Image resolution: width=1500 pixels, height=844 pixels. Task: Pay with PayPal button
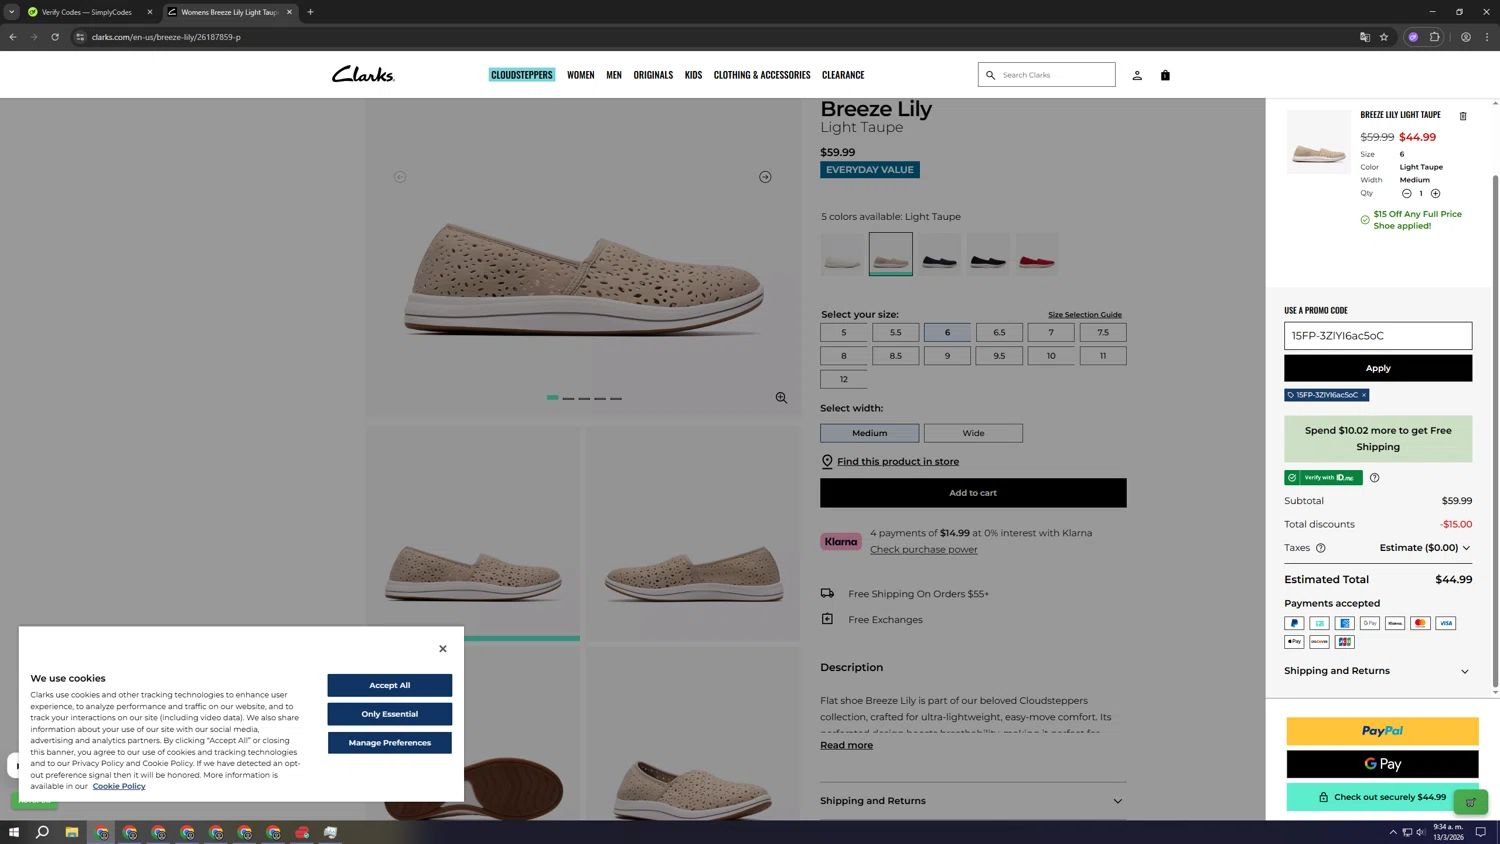pyautogui.click(x=1382, y=731)
